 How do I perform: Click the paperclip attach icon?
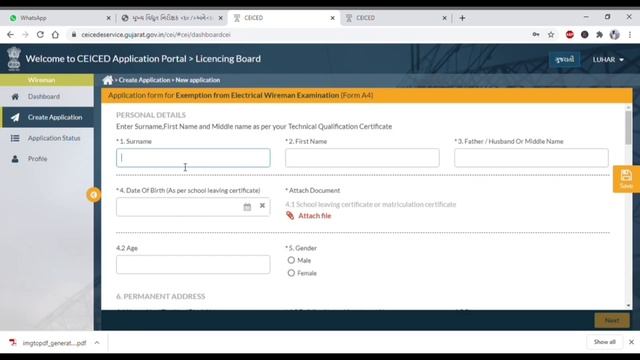point(290,216)
